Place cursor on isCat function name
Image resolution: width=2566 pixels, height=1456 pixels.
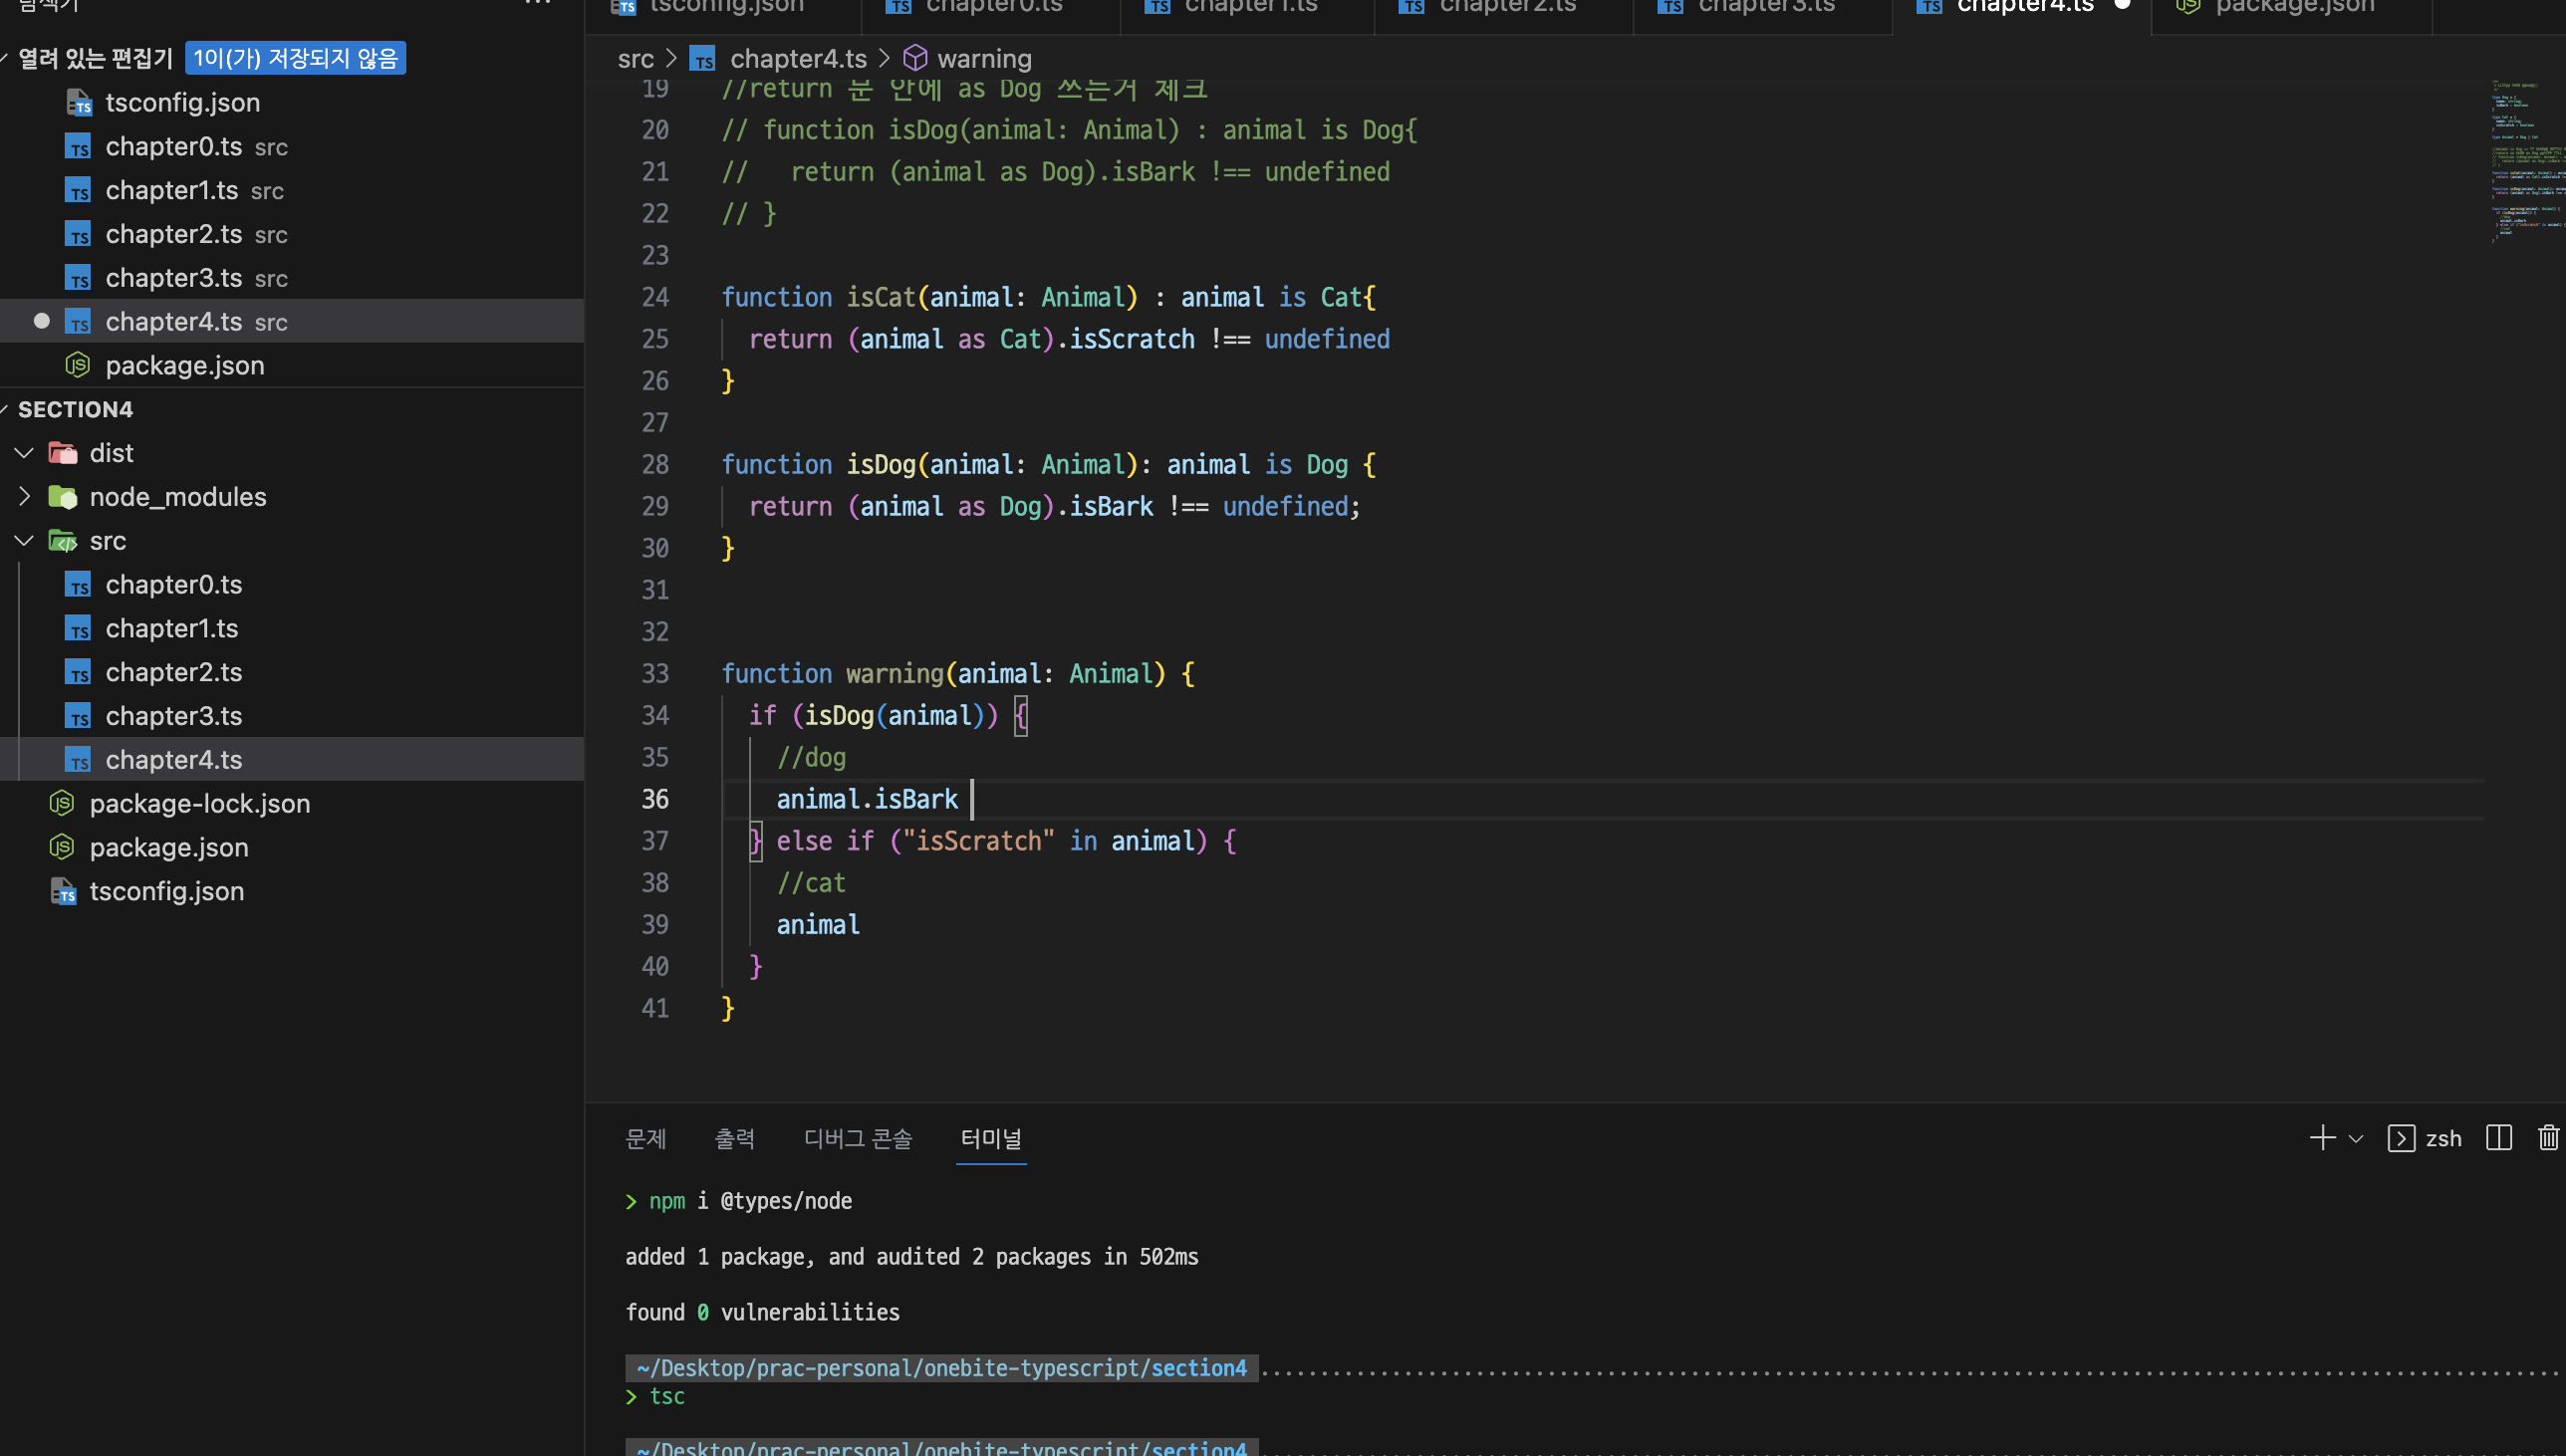(881, 297)
